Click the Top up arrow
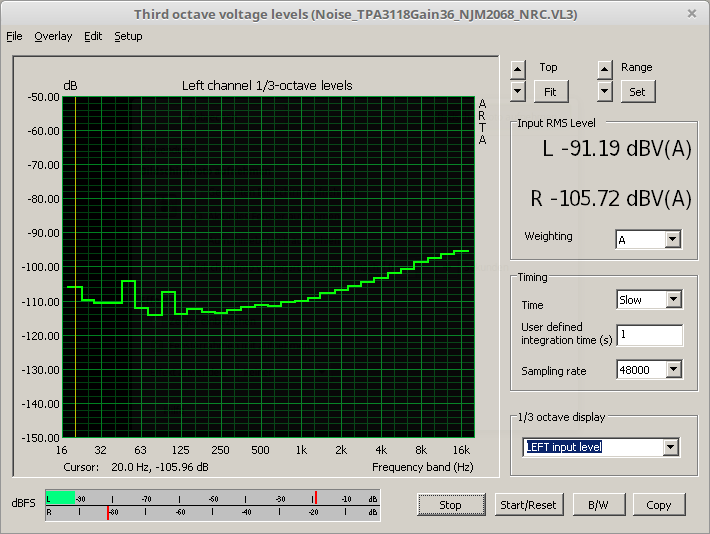This screenshot has height=534, width=710. [x=517, y=69]
